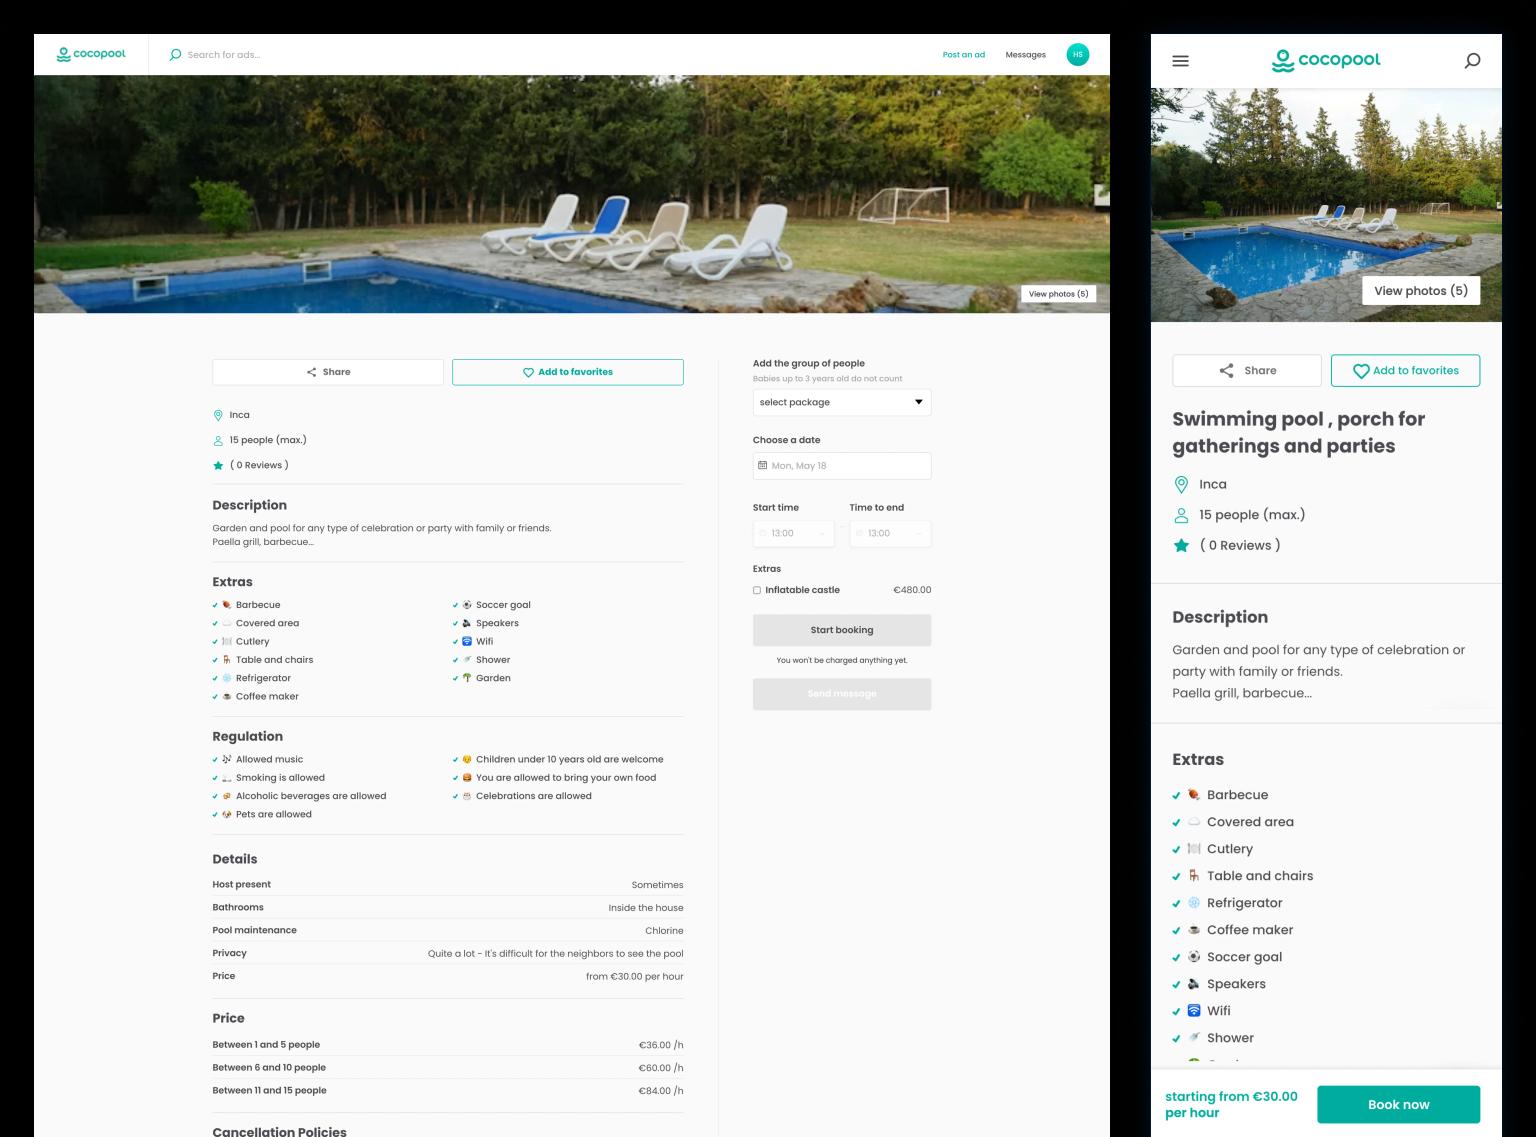Click "Celebrations are allowed" under Regulation

point(534,796)
